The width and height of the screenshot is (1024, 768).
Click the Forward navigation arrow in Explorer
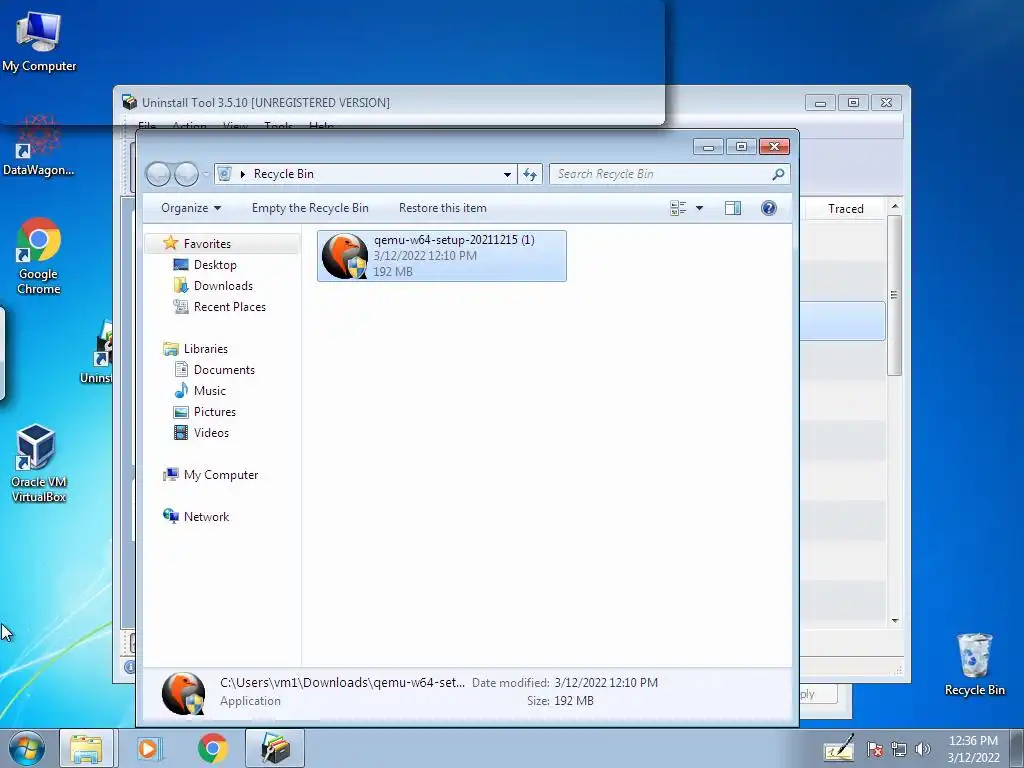coord(186,174)
